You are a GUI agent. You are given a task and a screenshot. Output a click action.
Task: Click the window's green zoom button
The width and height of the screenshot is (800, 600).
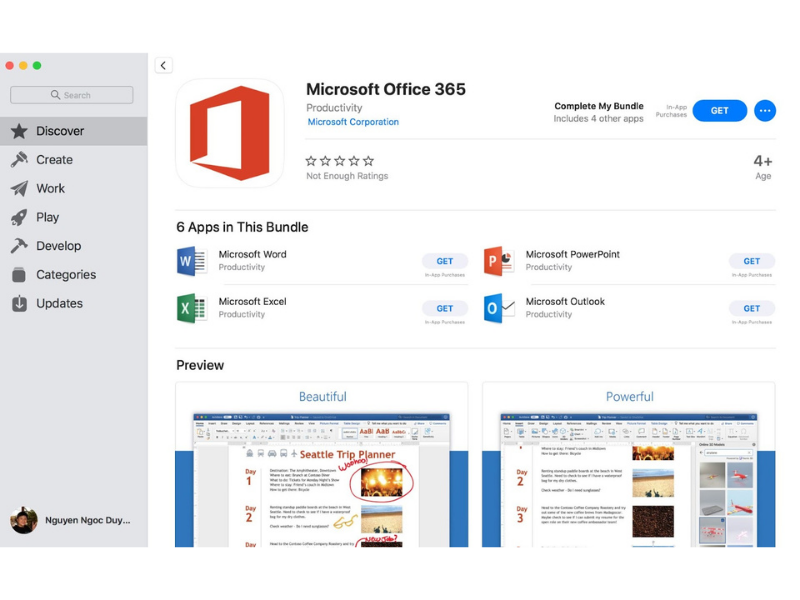click(37, 65)
